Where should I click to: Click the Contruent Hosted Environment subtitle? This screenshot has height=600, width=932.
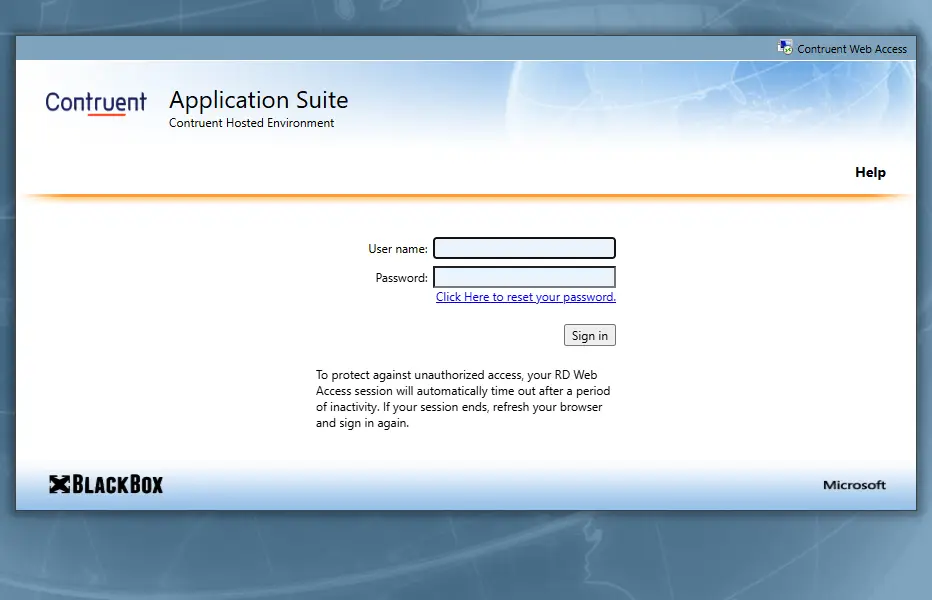tap(251, 123)
